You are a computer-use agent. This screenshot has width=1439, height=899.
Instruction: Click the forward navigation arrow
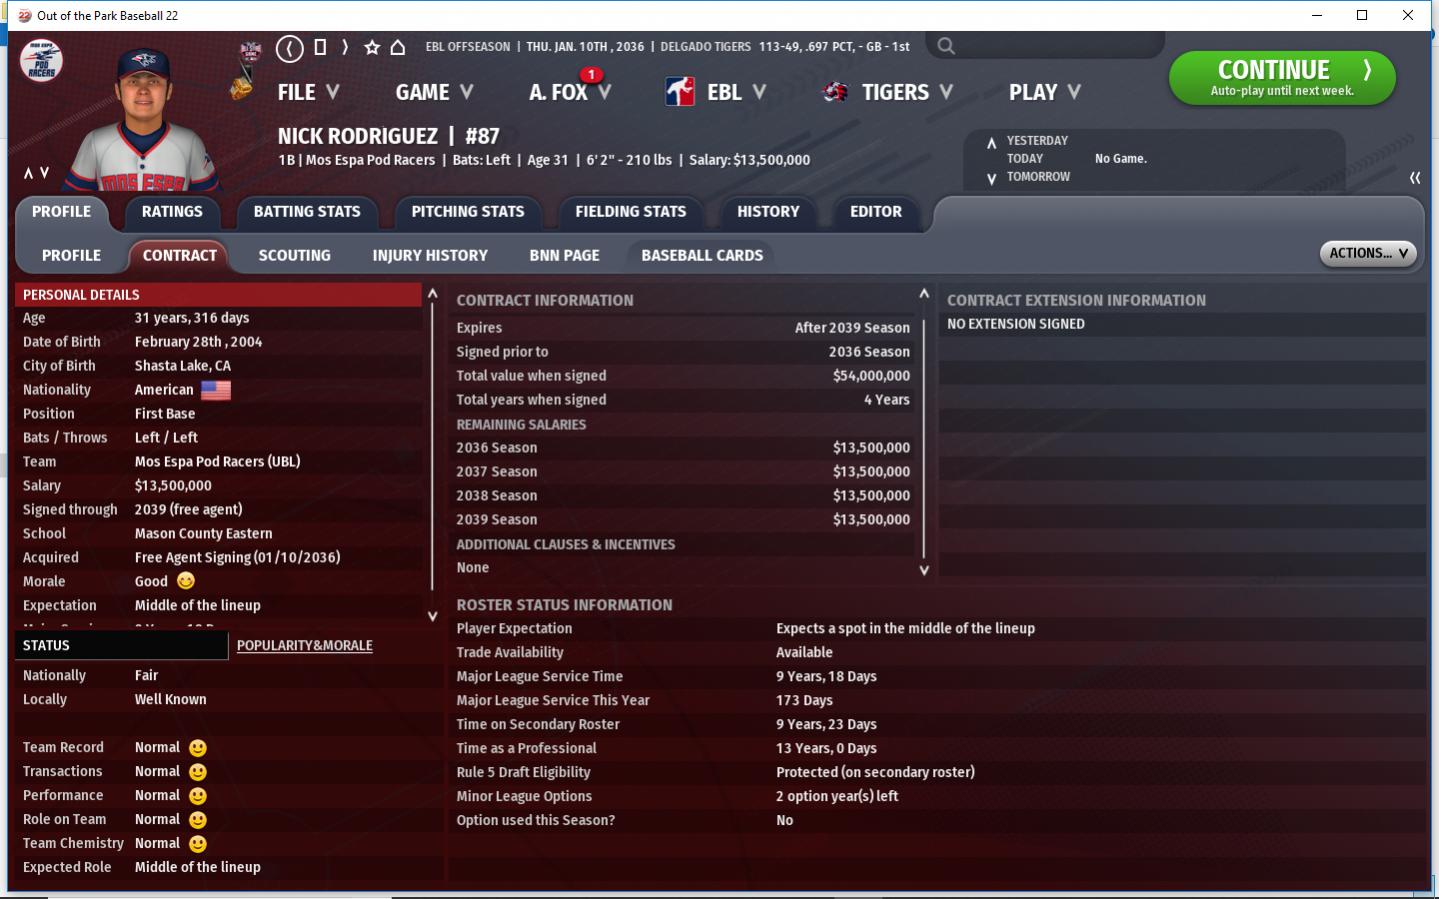point(345,47)
